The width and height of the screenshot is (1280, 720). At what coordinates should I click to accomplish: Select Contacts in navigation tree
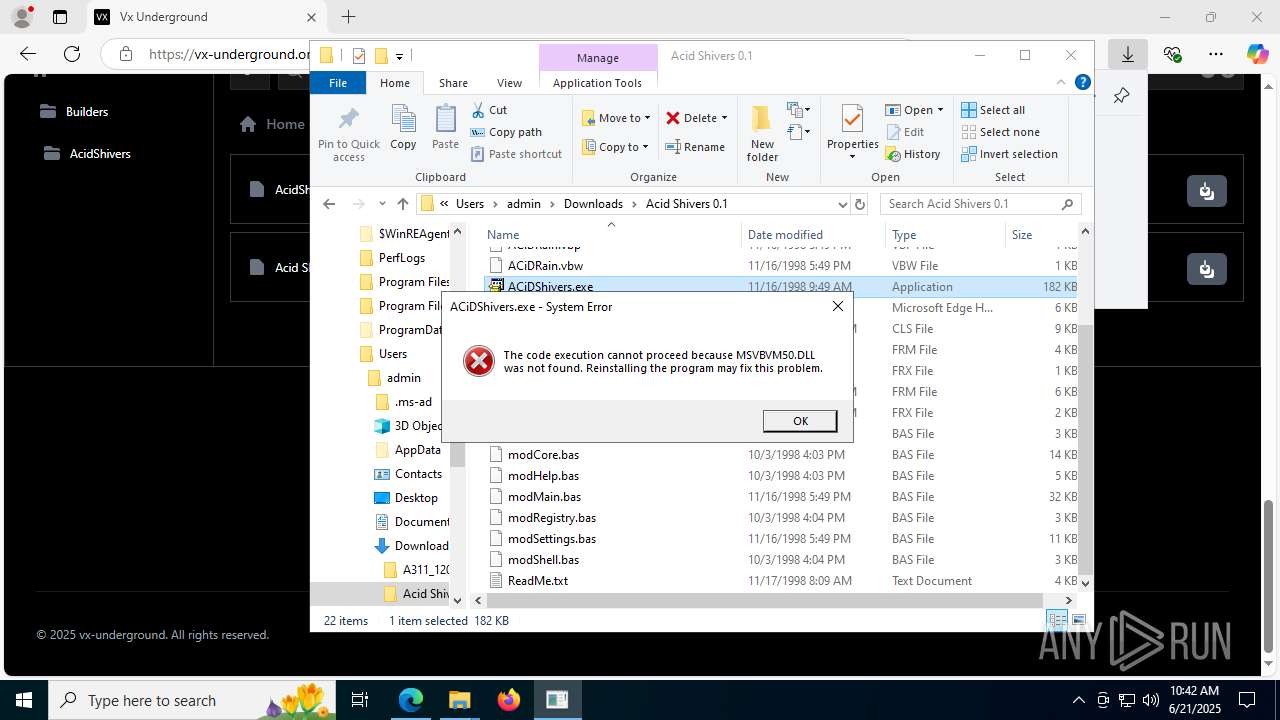click(417, 474)
